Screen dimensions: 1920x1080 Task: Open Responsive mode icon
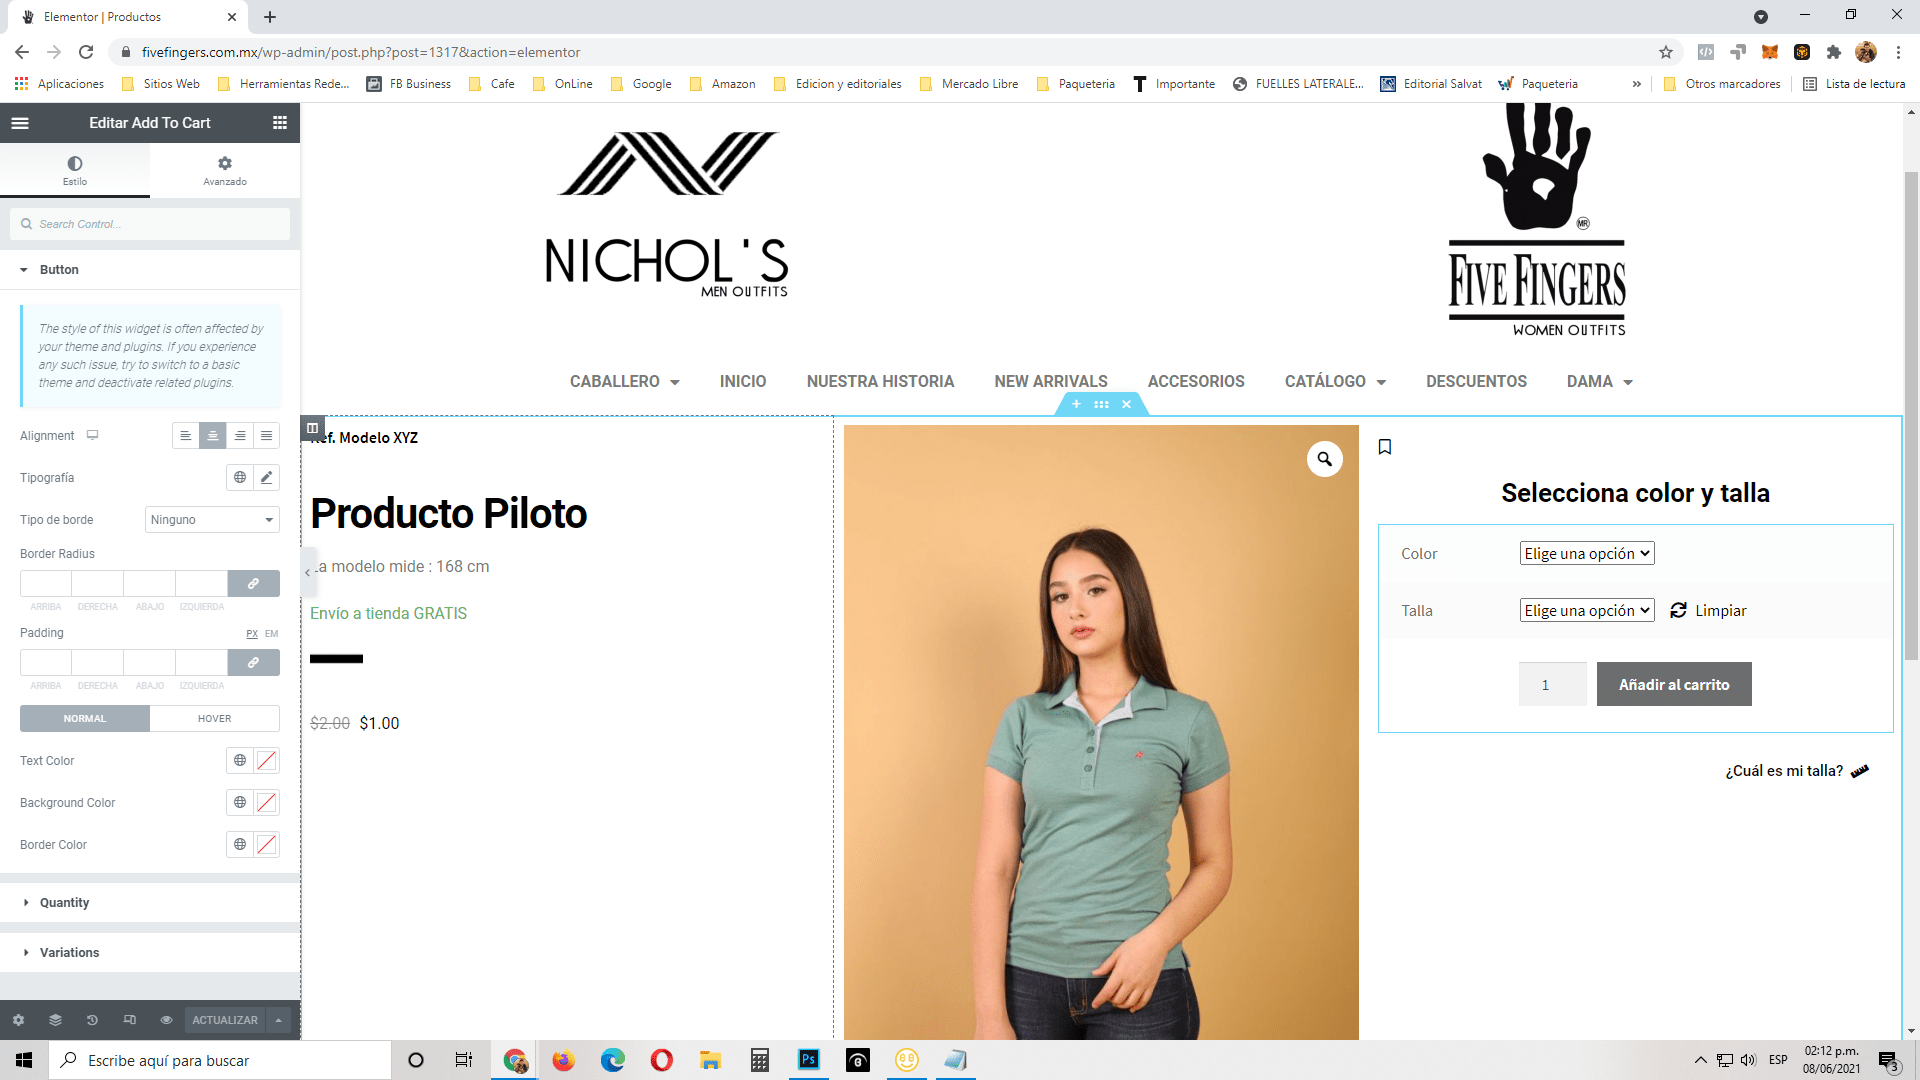tap(129, 1020)
